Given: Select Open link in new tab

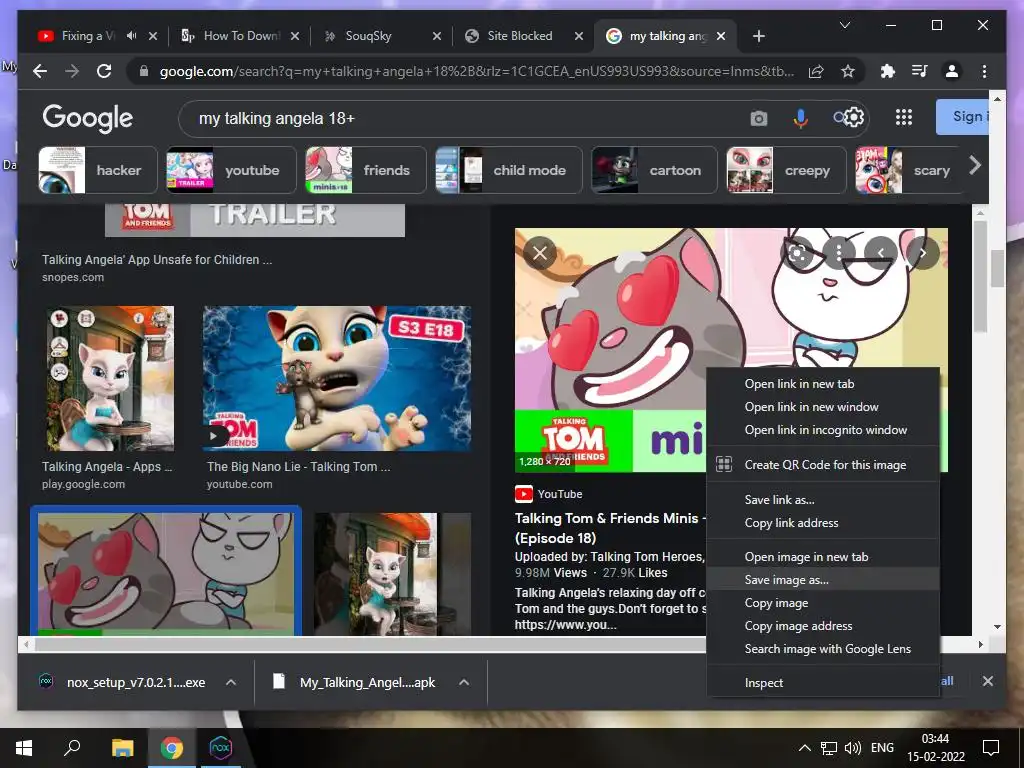Looking at the screenshot, I should (823, 384).
